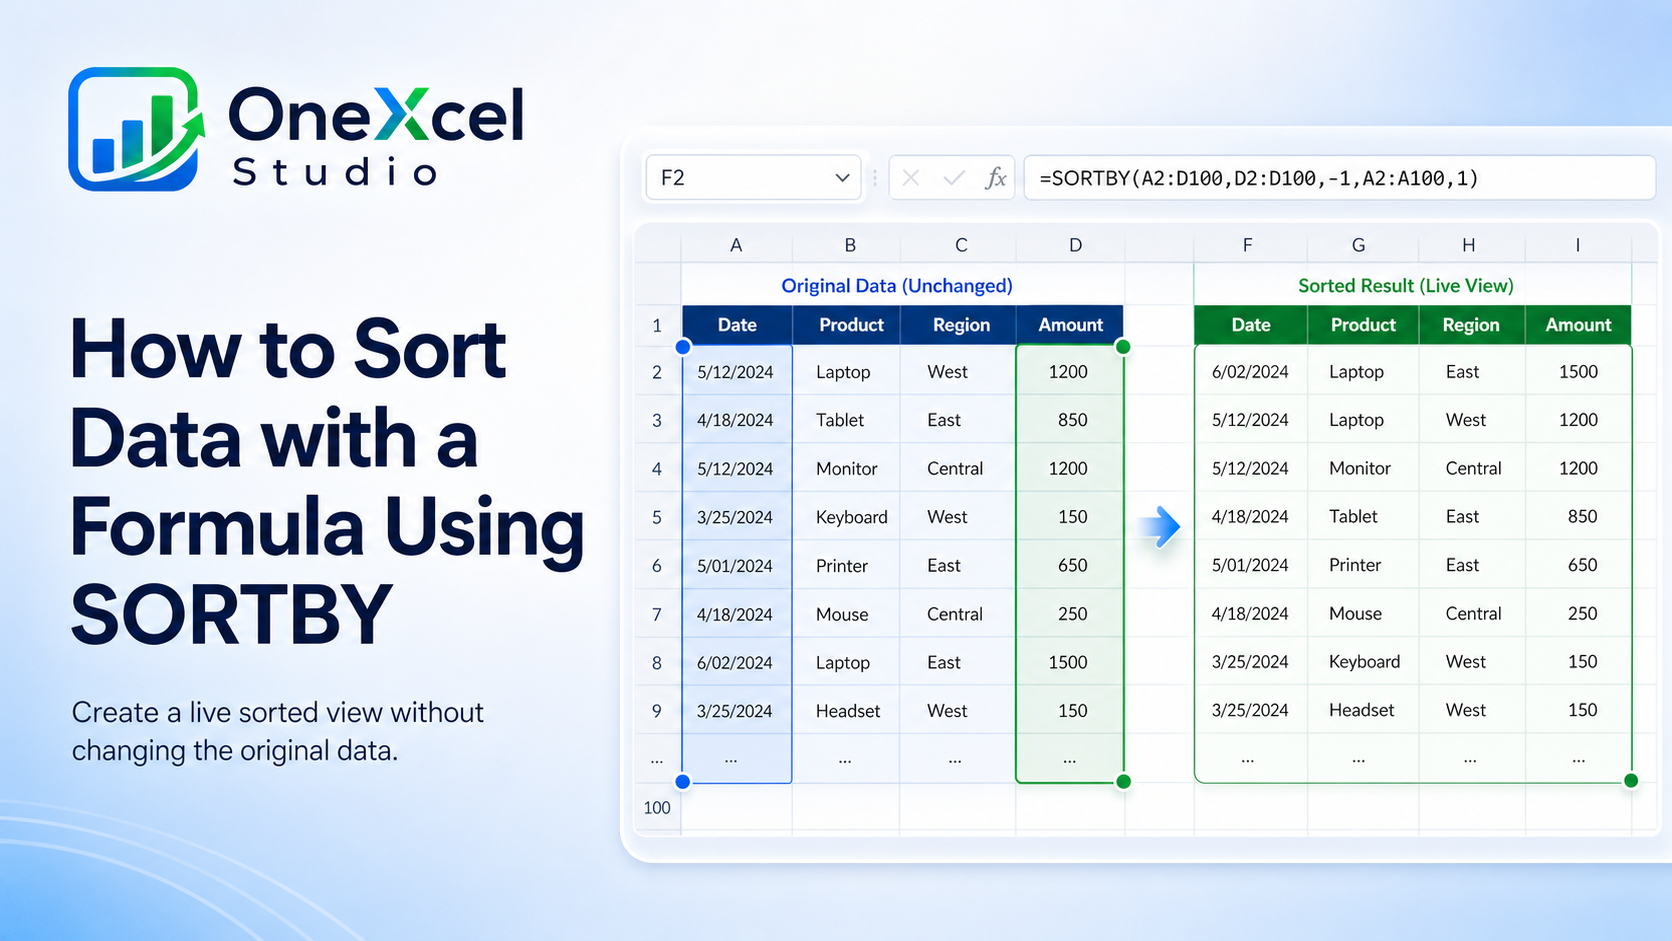Select column header H
Screen dimensions: 1672x941
1468,245
